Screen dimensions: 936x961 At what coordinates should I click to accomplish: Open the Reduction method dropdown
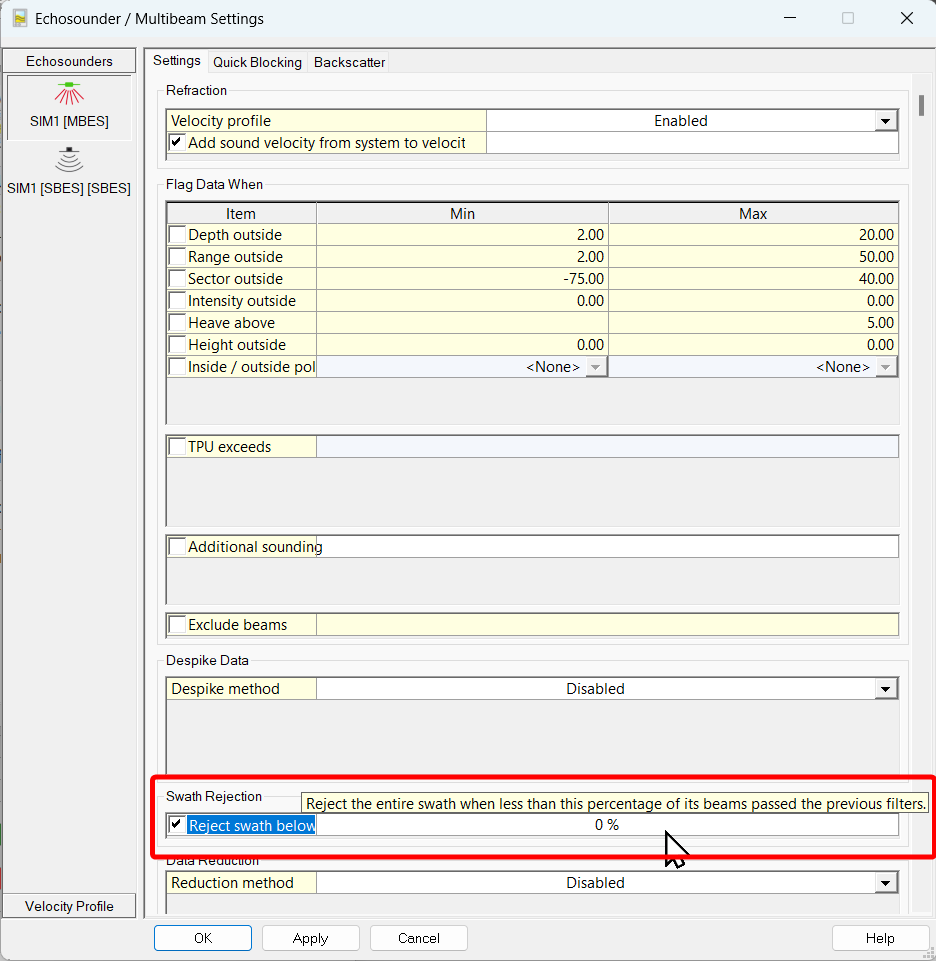tap(885, 883)
